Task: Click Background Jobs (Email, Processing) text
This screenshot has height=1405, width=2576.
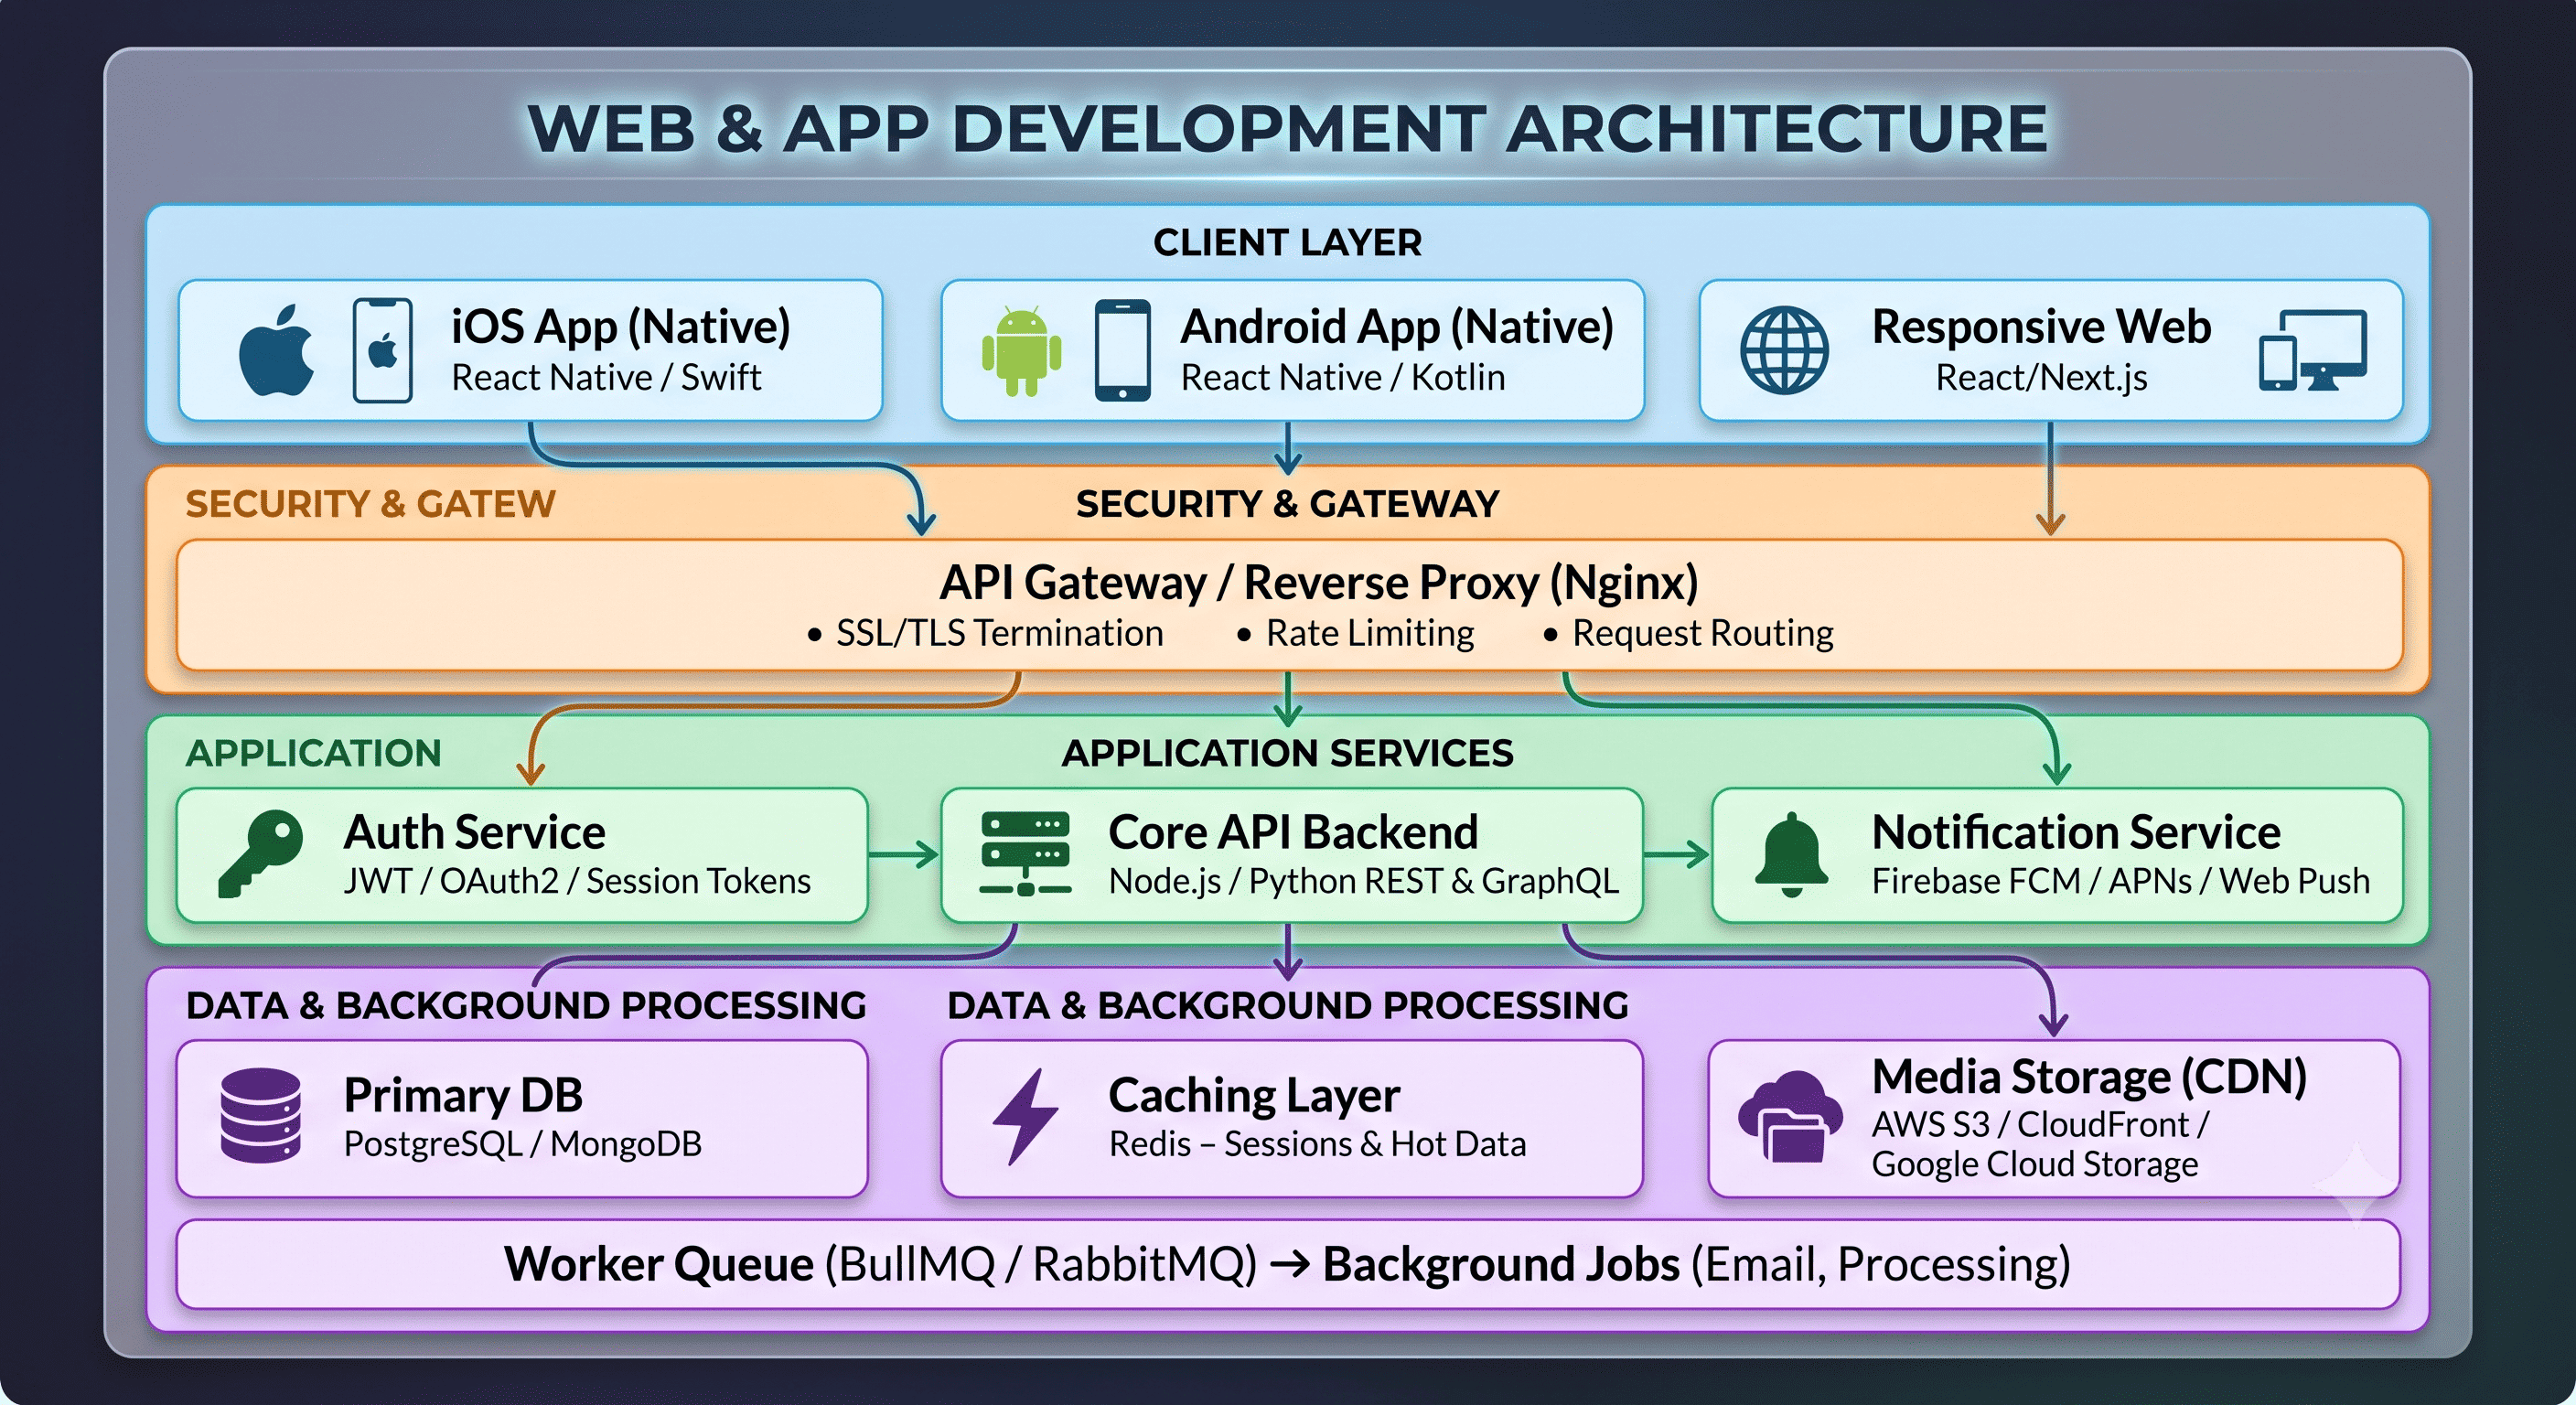Action: [1696, 1264]
